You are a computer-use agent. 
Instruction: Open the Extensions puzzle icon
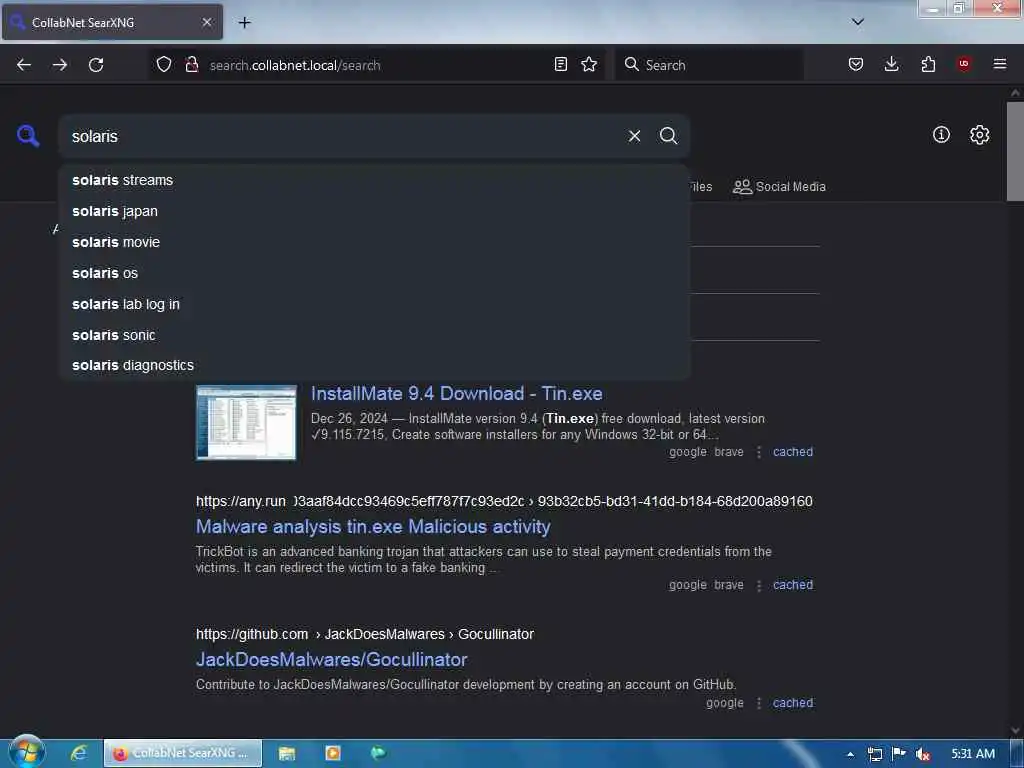[928, 64]
